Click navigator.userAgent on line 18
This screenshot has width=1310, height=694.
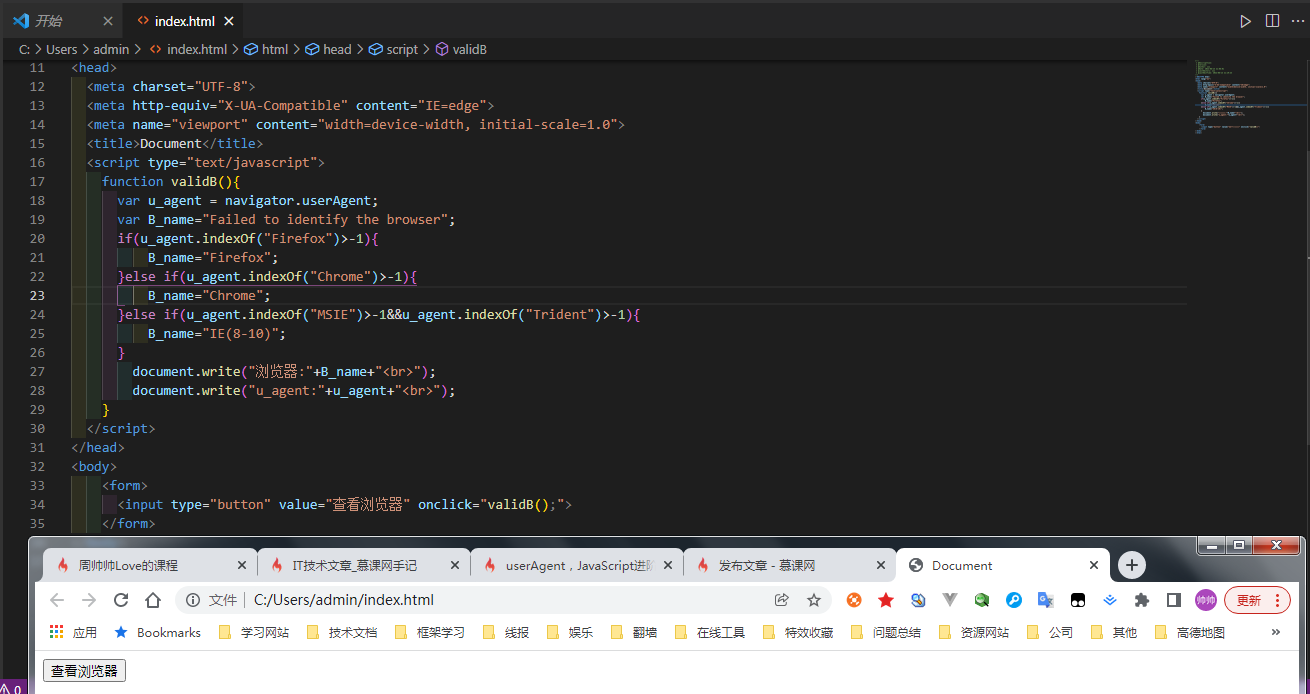[298, 200]
